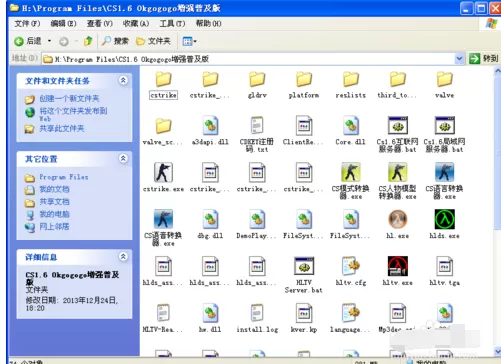The height and width of the screenshot is (364, 501).
Task: Open the Back history dropdown arrow
Action: click(x=49, y=41)
